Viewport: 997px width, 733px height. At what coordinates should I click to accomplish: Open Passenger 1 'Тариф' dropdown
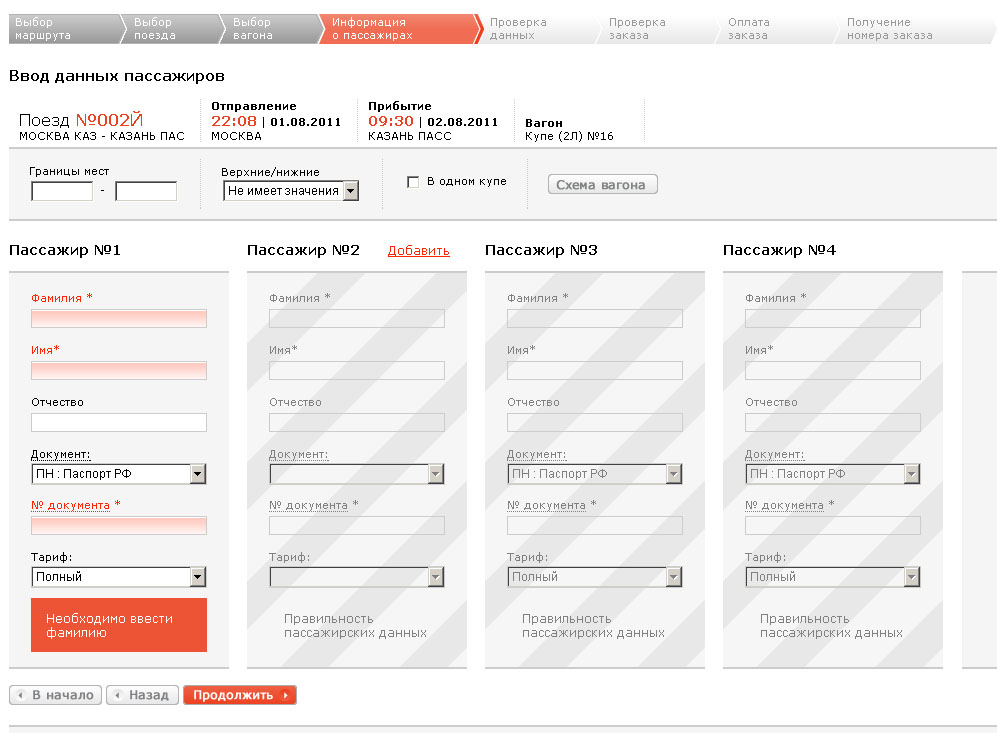coord(118,577)
